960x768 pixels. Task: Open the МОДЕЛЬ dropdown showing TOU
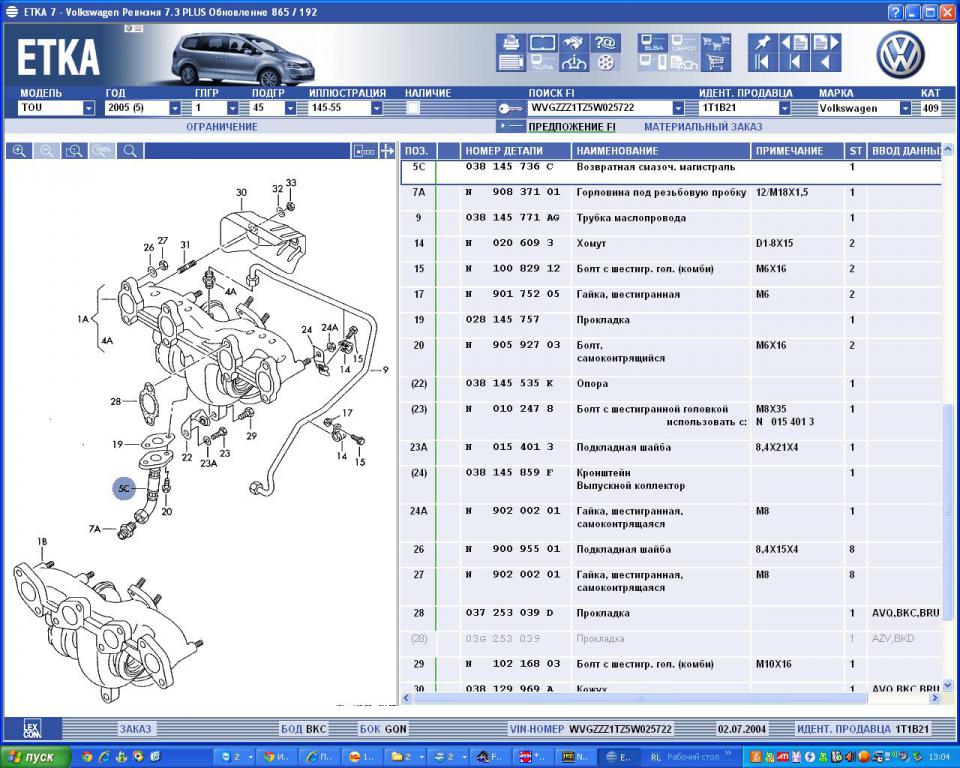(x=89, y=108)
